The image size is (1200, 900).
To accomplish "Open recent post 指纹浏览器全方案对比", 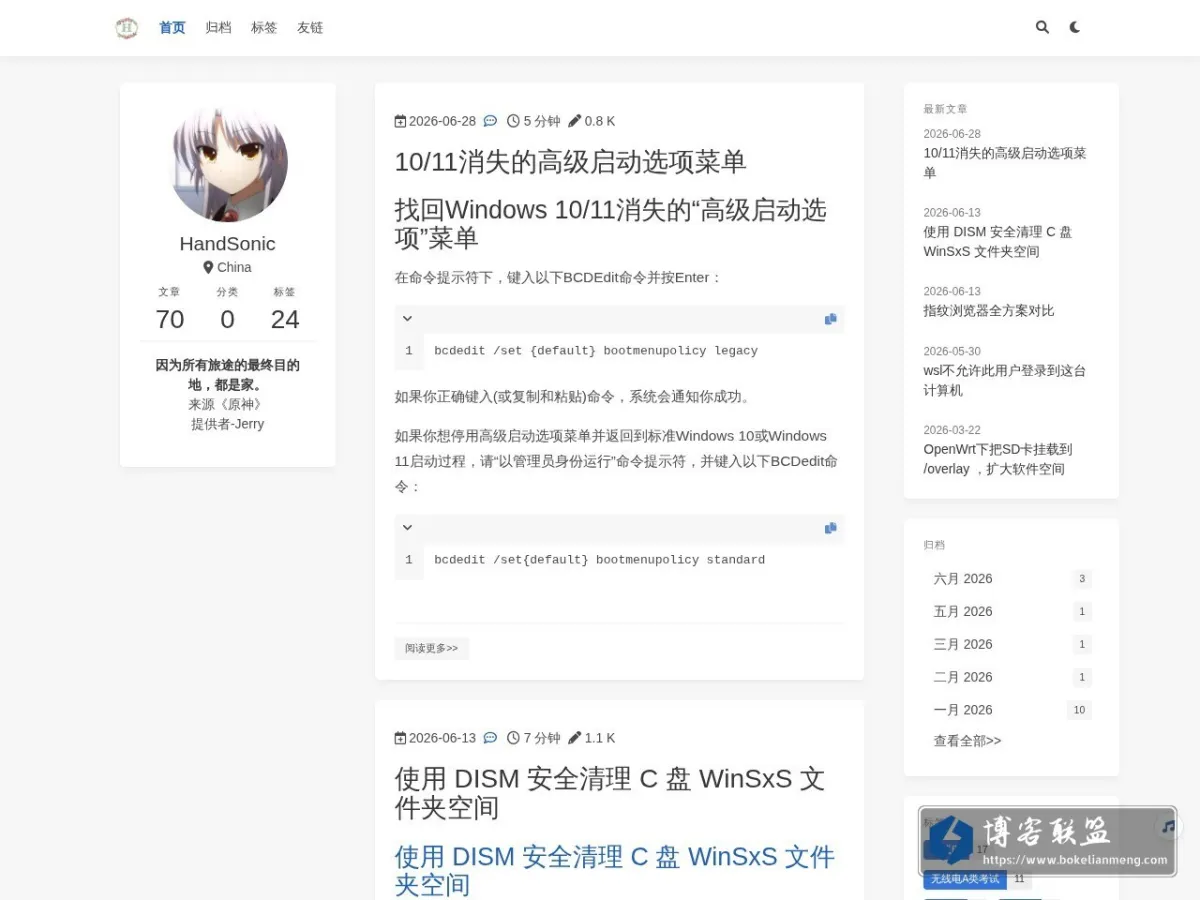I will coord(988,311).
